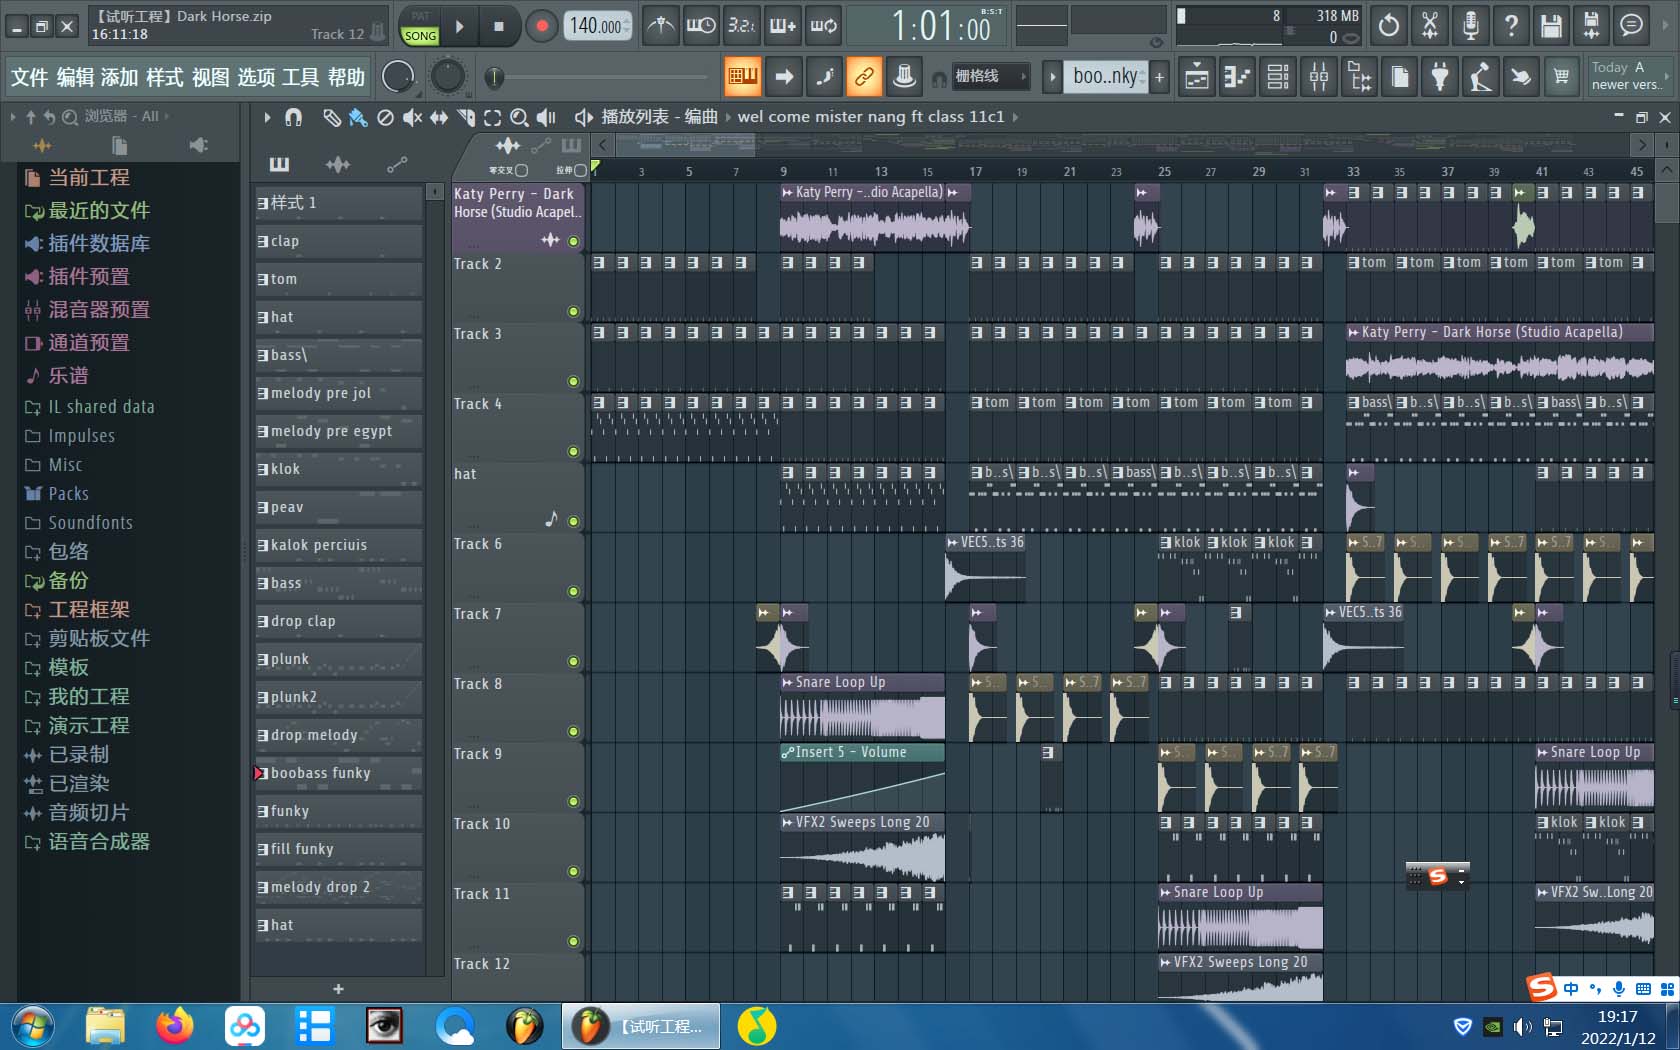Viewport: 1680px width, 1050px height.
Task: Mute Track 2 using its green LED
Action: tap(573, 311)
